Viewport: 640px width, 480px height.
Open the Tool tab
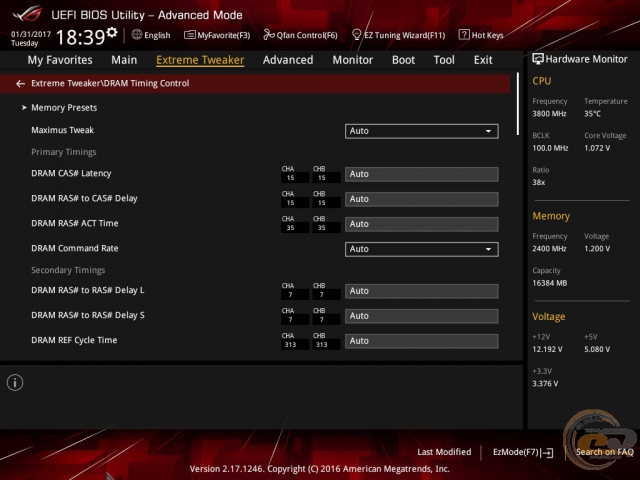click(444, 60)
